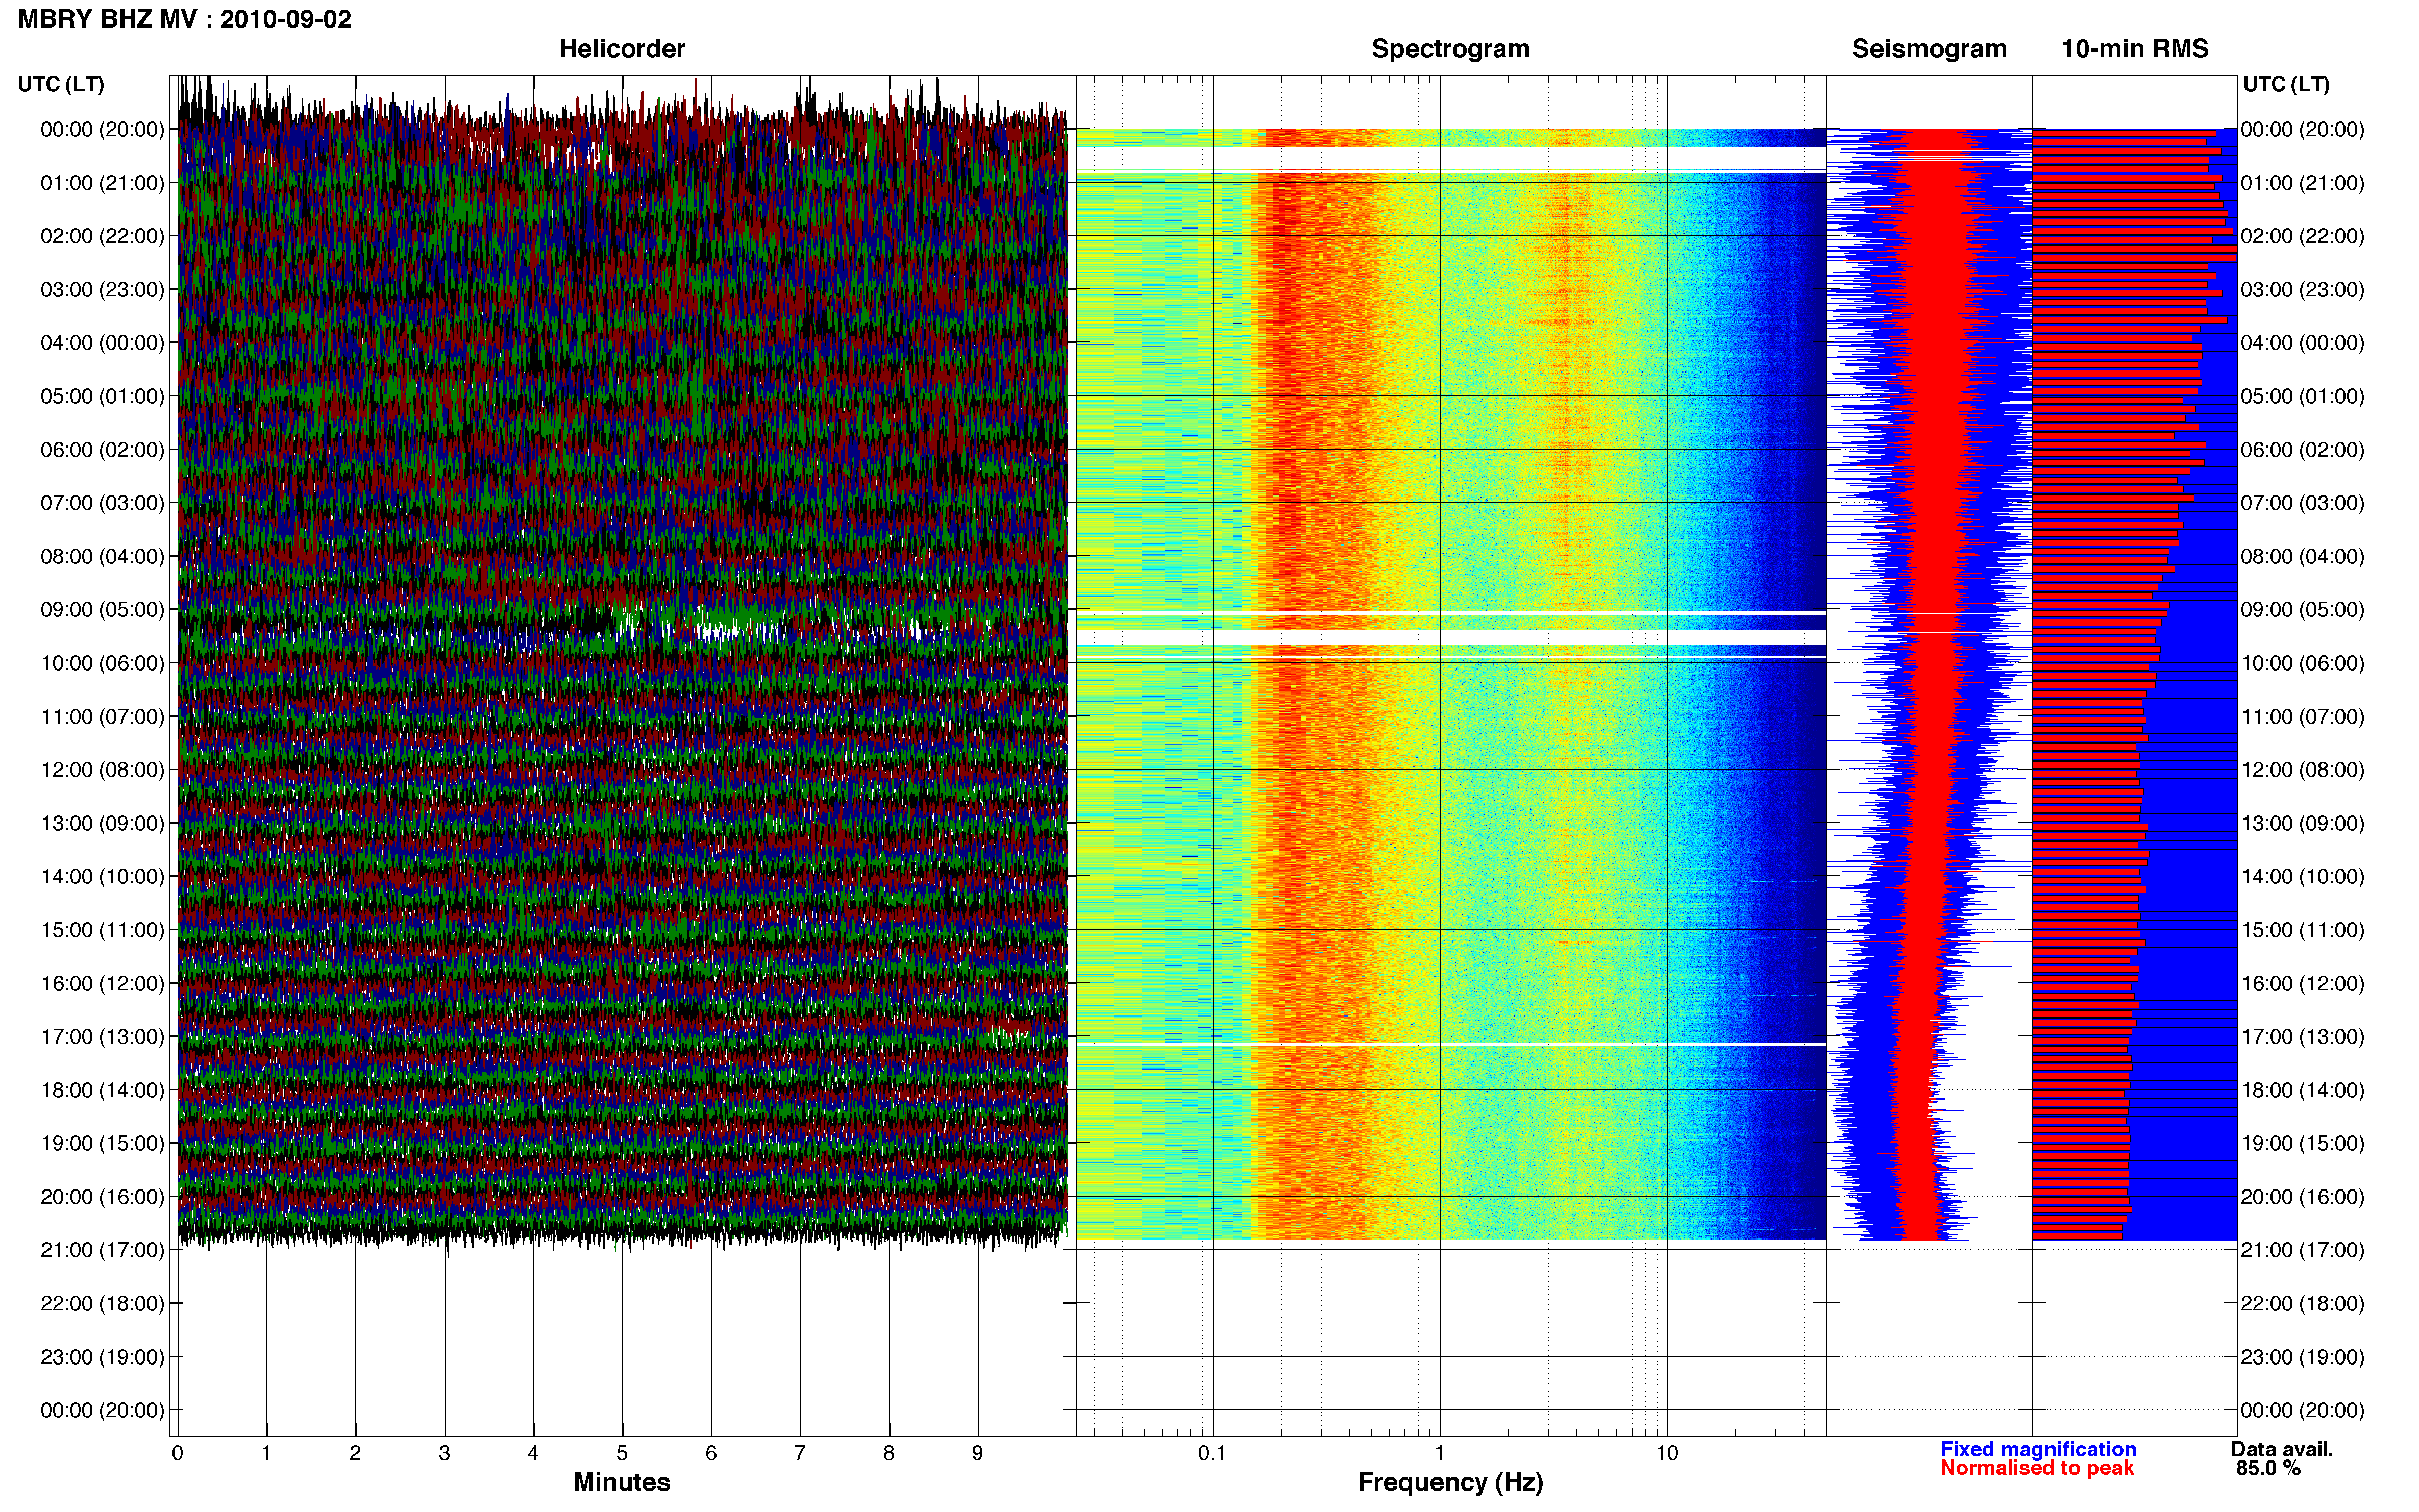Click left time label 23:00 (19:00)
The width and height of the screenshot is (2419, 1512).
[102, 1357]
